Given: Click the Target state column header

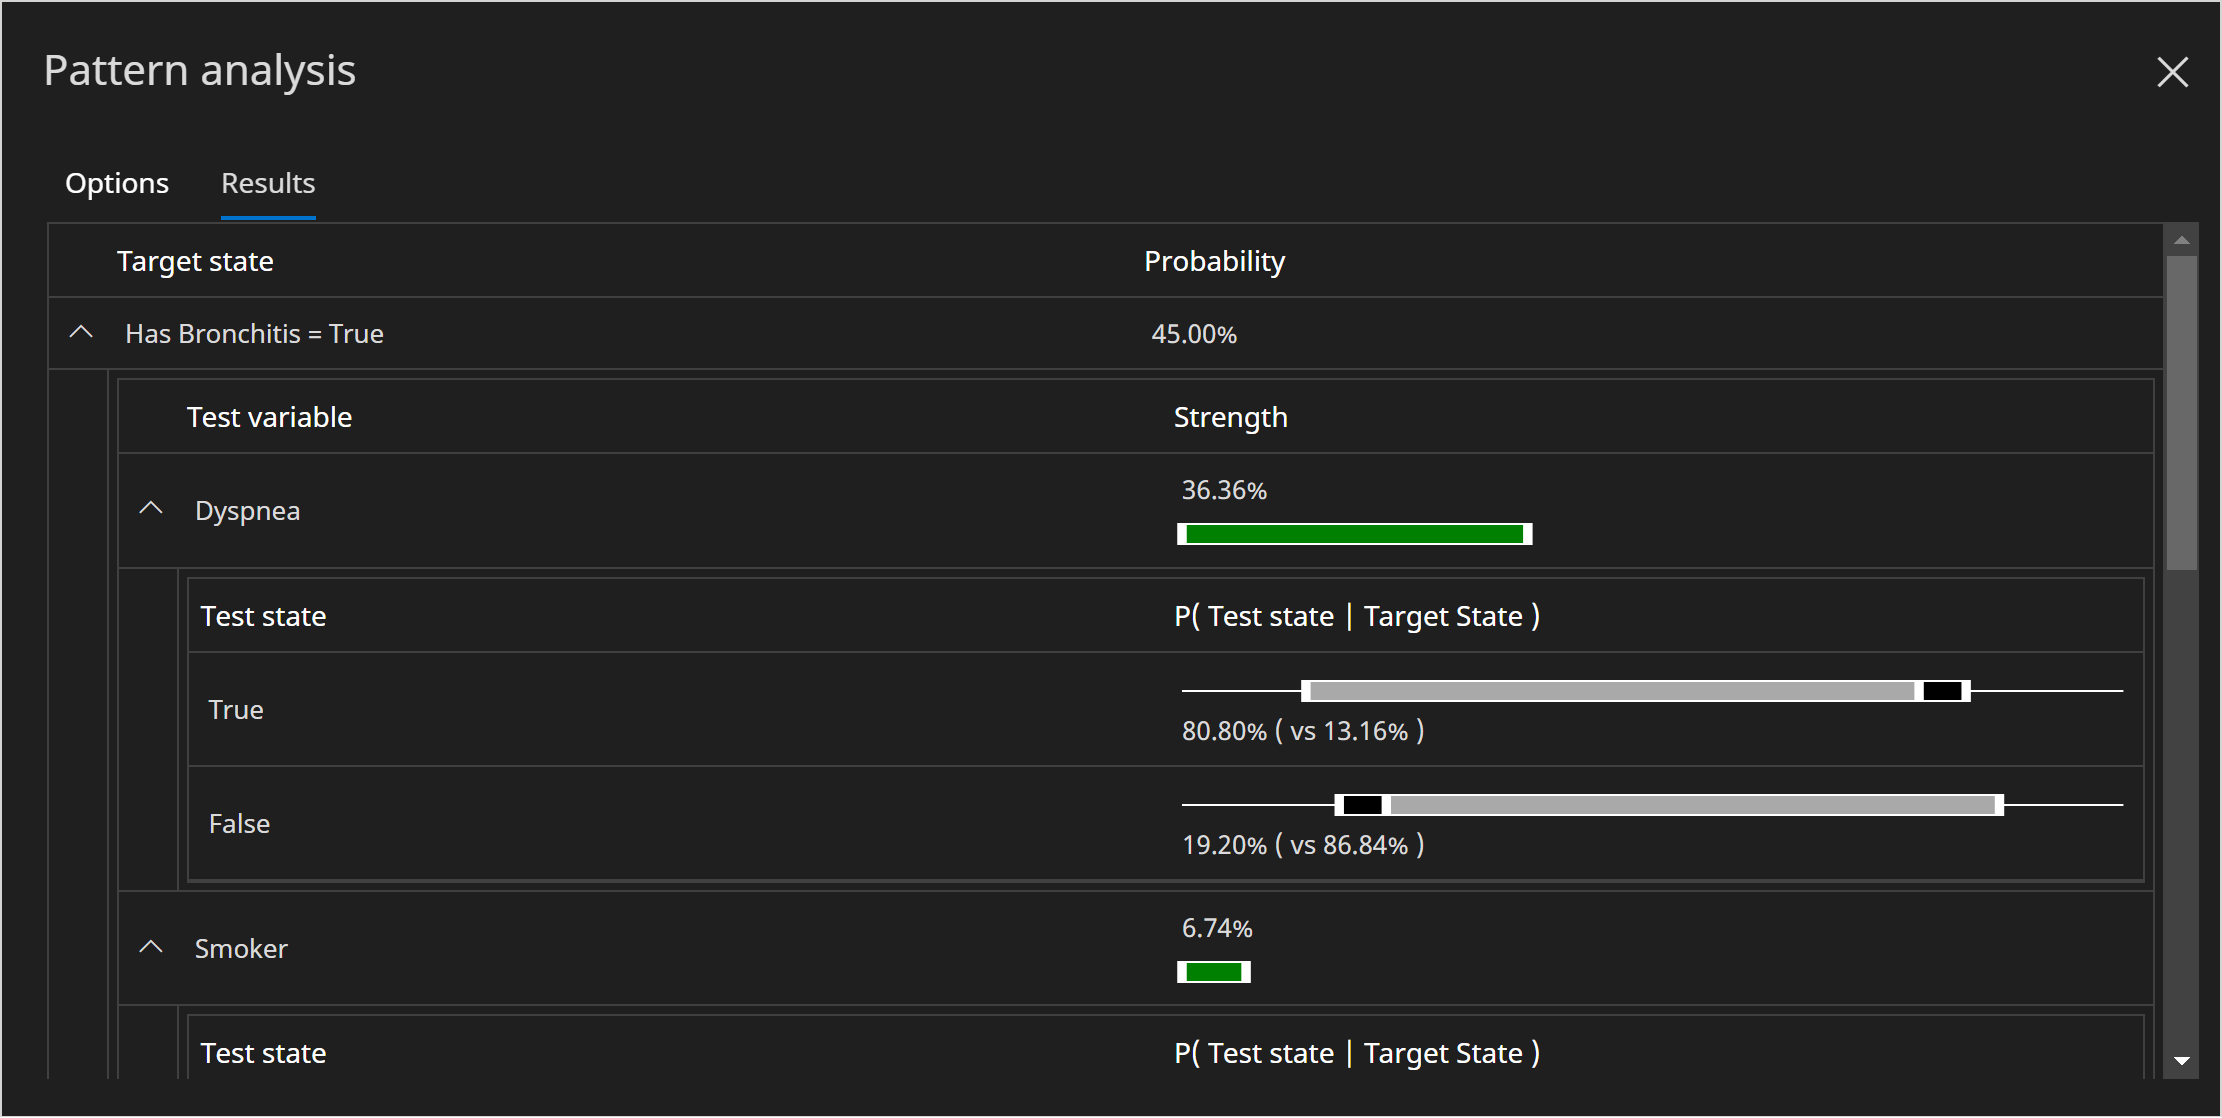Looking at the screenshot, I should click(x=194, y=260).
